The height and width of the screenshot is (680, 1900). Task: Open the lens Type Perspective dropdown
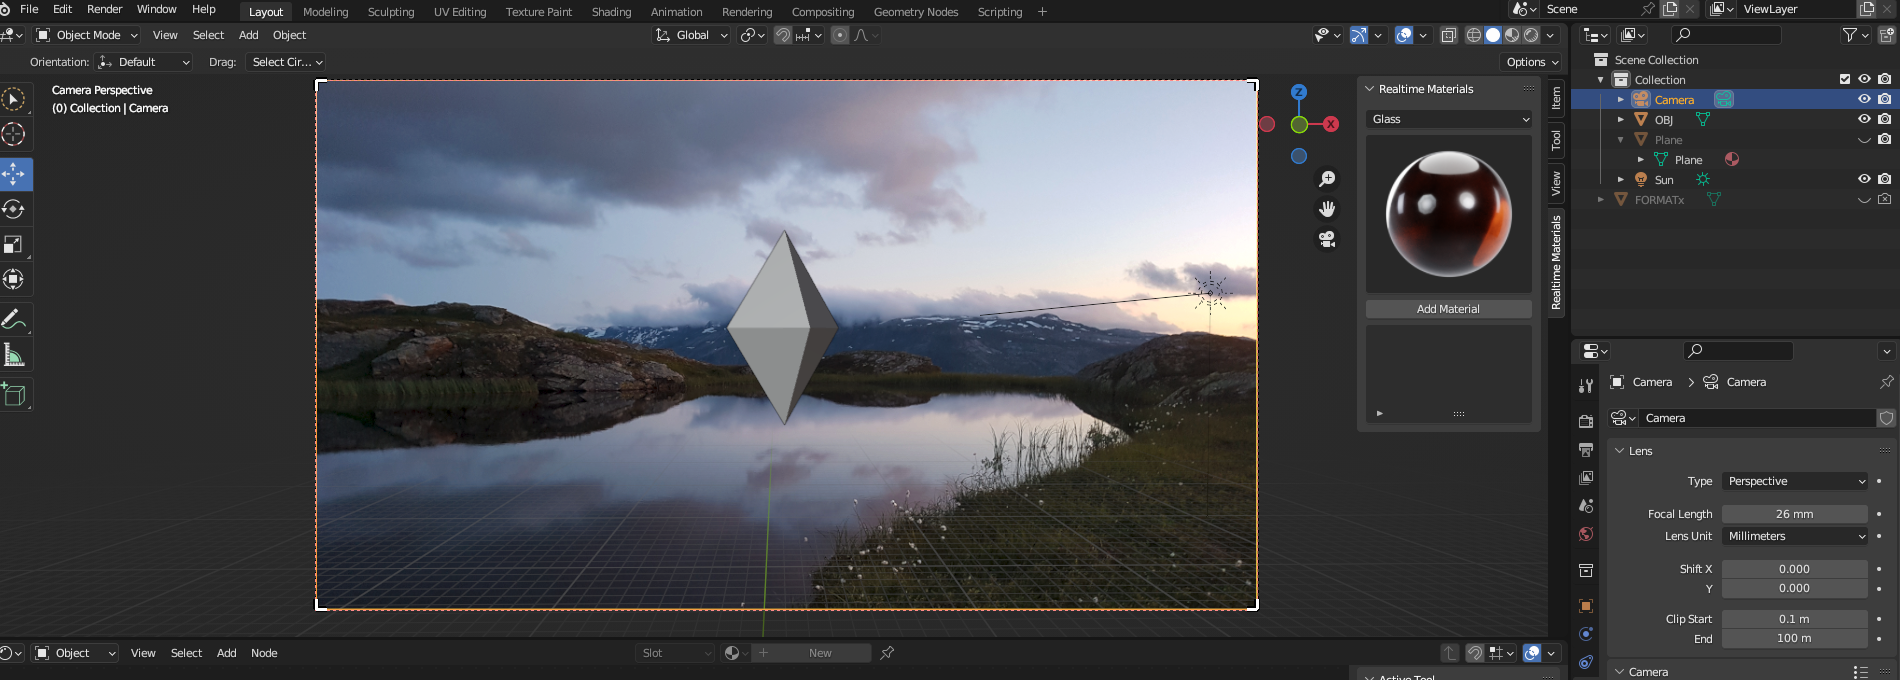(1794, 481)
